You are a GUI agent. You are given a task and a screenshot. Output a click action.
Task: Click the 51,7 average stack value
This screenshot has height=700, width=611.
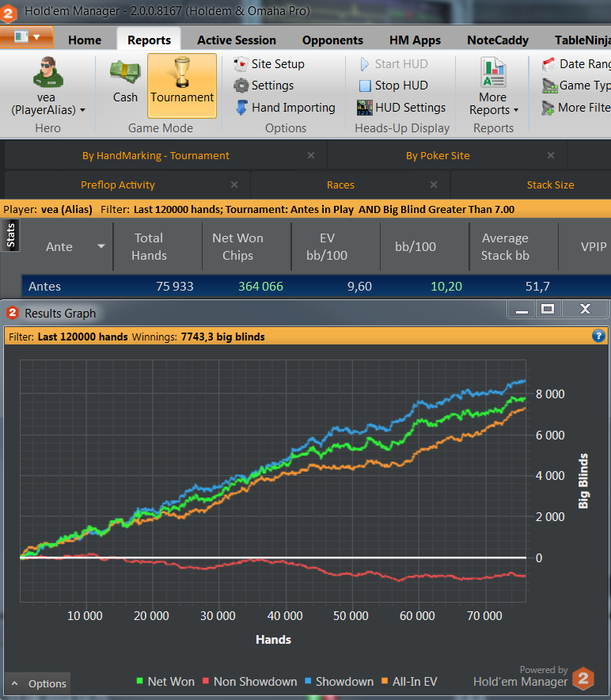(x=537, y=287)
